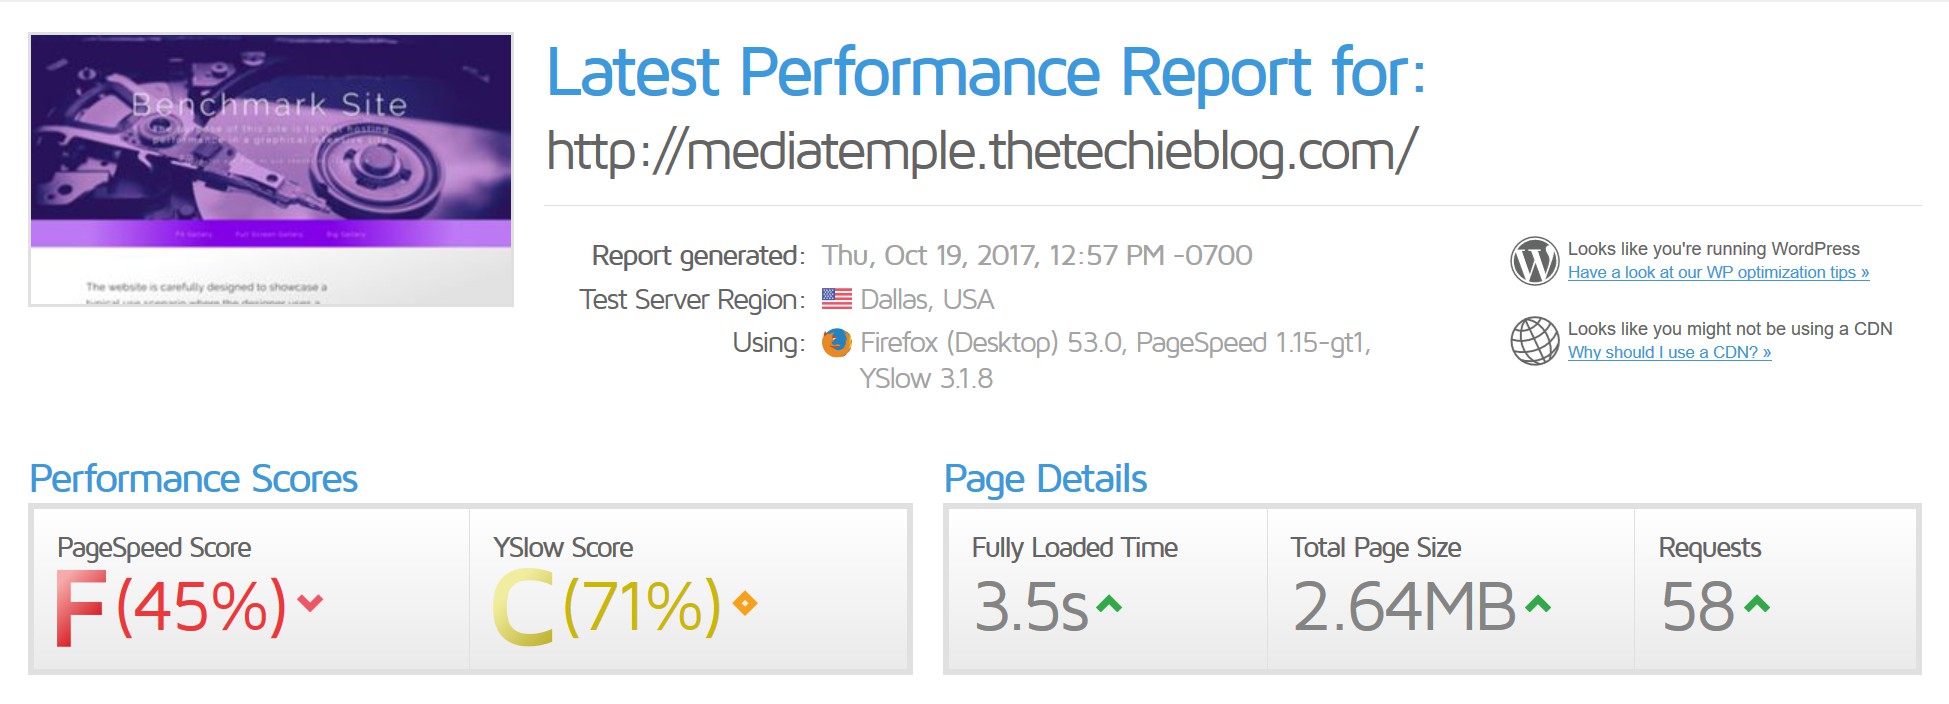Click the Page Details heading
This screenshot has height=704, width=1949.
pyautogui.click(x=1045, y=479)
